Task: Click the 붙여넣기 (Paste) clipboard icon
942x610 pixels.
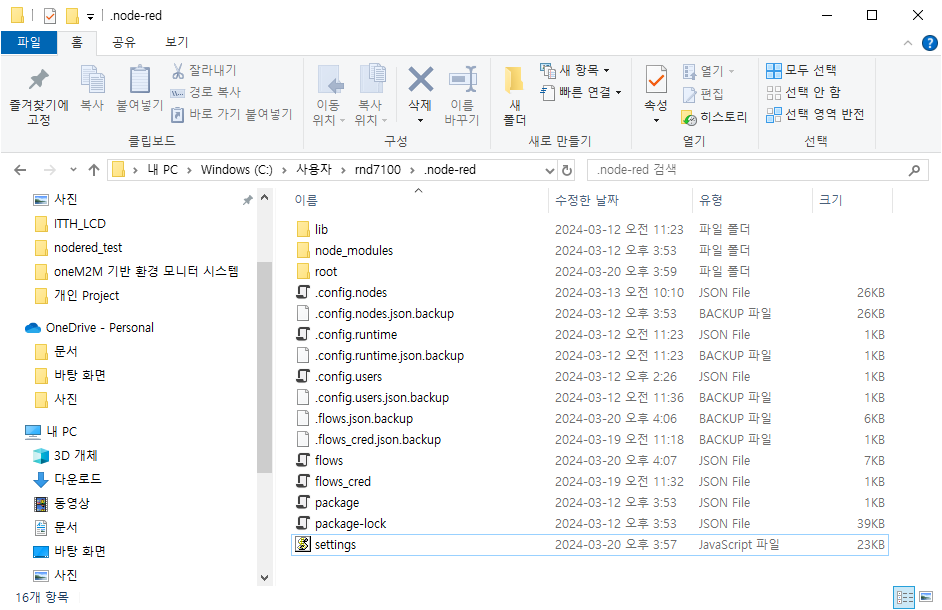Action: (139, 89)
